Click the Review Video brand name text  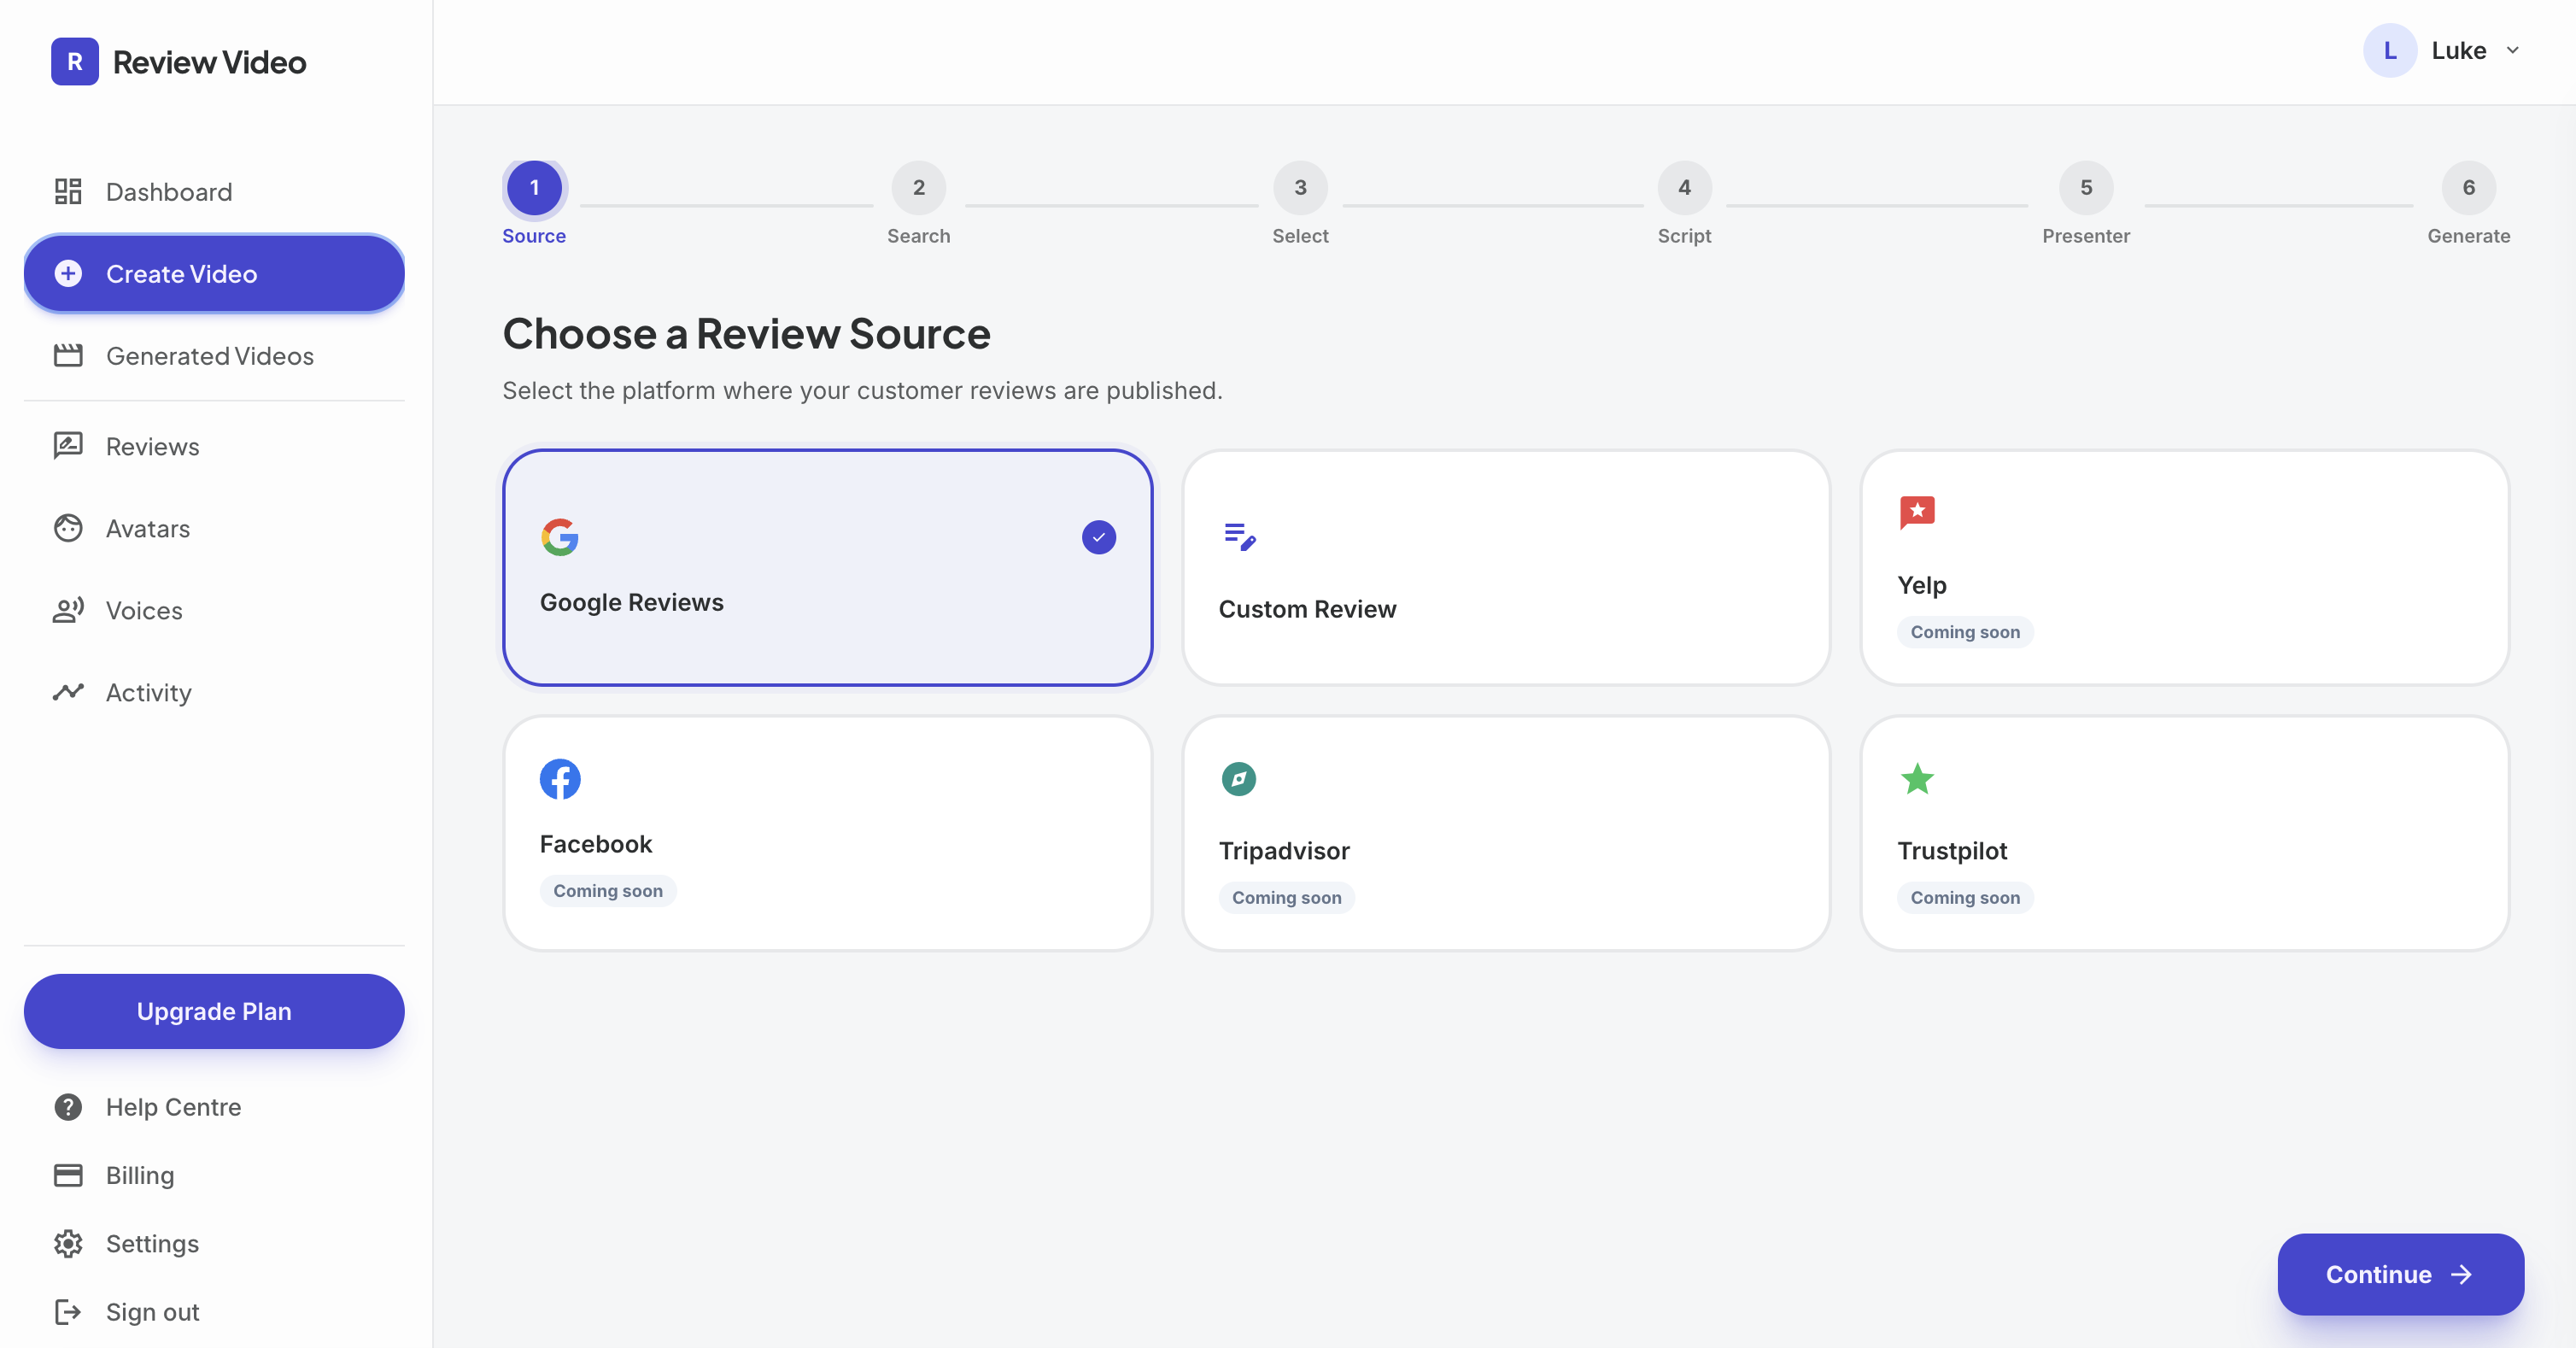coord(209,62)
